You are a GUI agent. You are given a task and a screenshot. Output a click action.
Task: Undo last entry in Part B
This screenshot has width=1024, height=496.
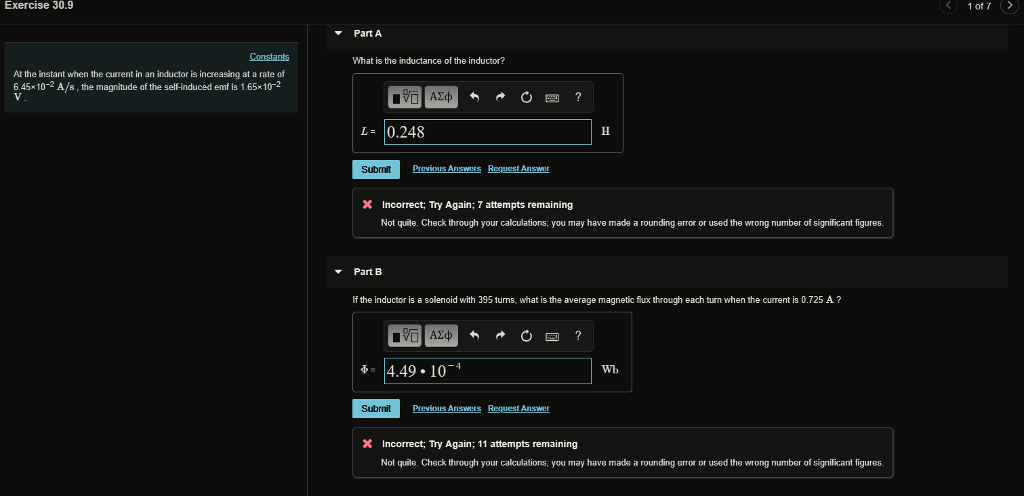(475, 336)
